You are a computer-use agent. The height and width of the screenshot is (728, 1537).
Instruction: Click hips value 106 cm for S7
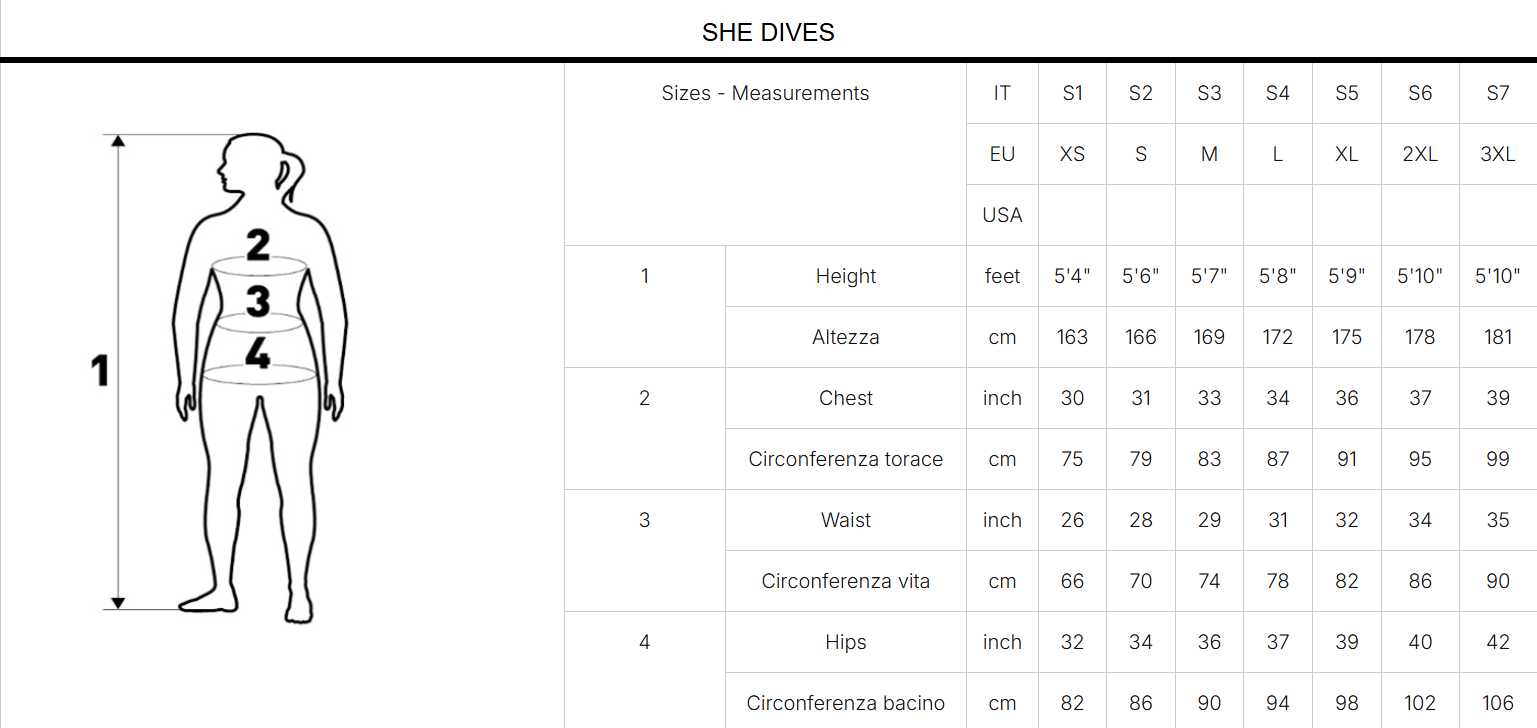point(1497,703)
